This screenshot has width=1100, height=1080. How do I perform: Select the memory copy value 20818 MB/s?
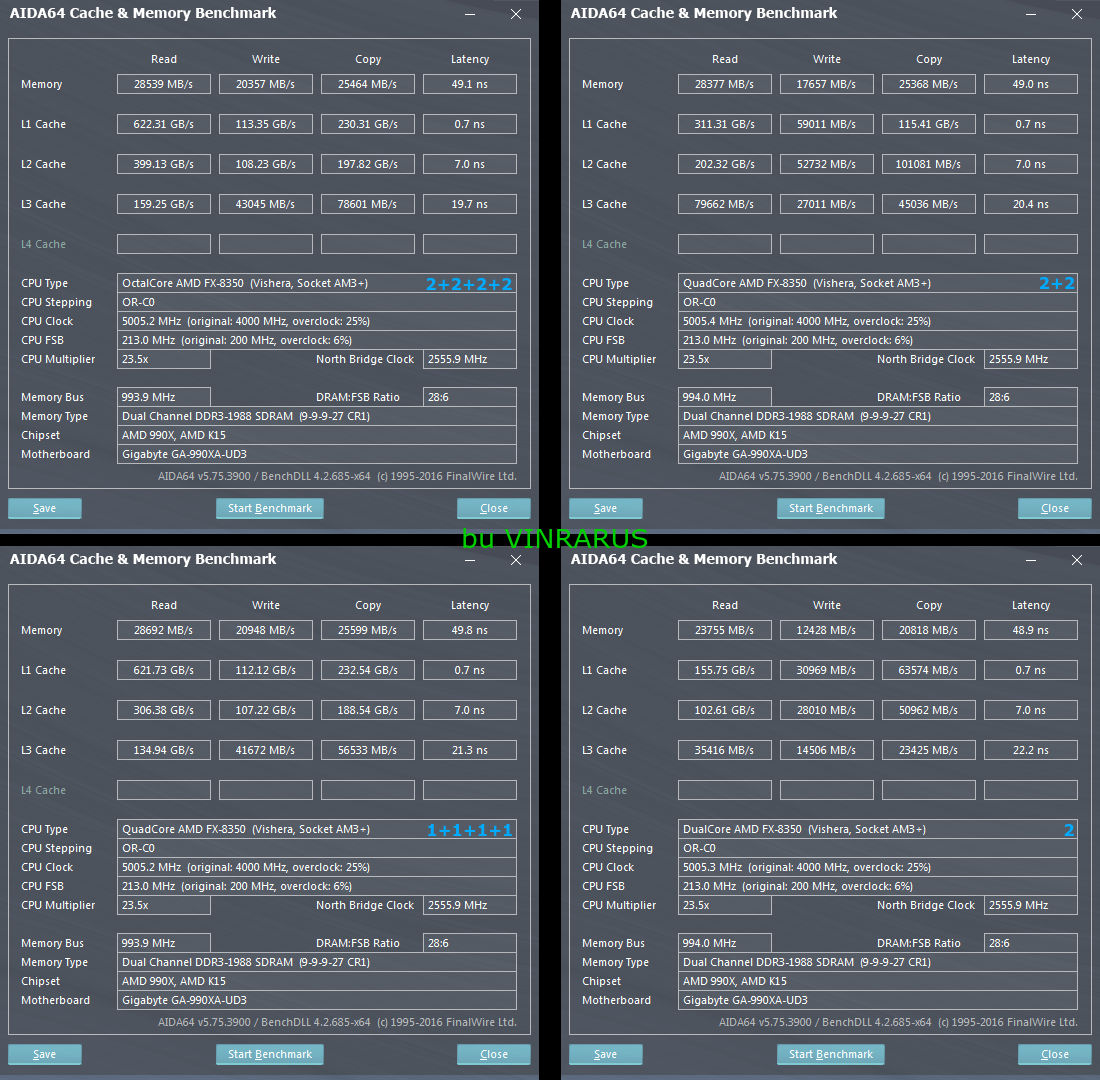[929, 630]
